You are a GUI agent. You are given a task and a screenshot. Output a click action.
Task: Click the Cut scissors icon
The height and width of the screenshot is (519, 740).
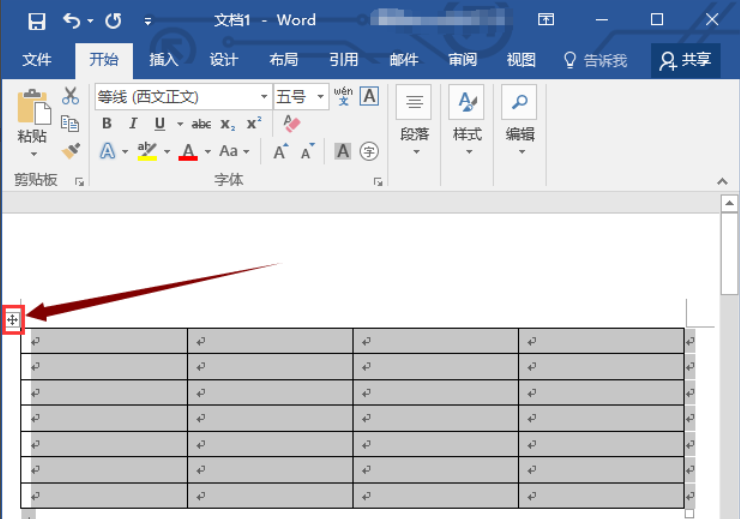tap(70, 96)
